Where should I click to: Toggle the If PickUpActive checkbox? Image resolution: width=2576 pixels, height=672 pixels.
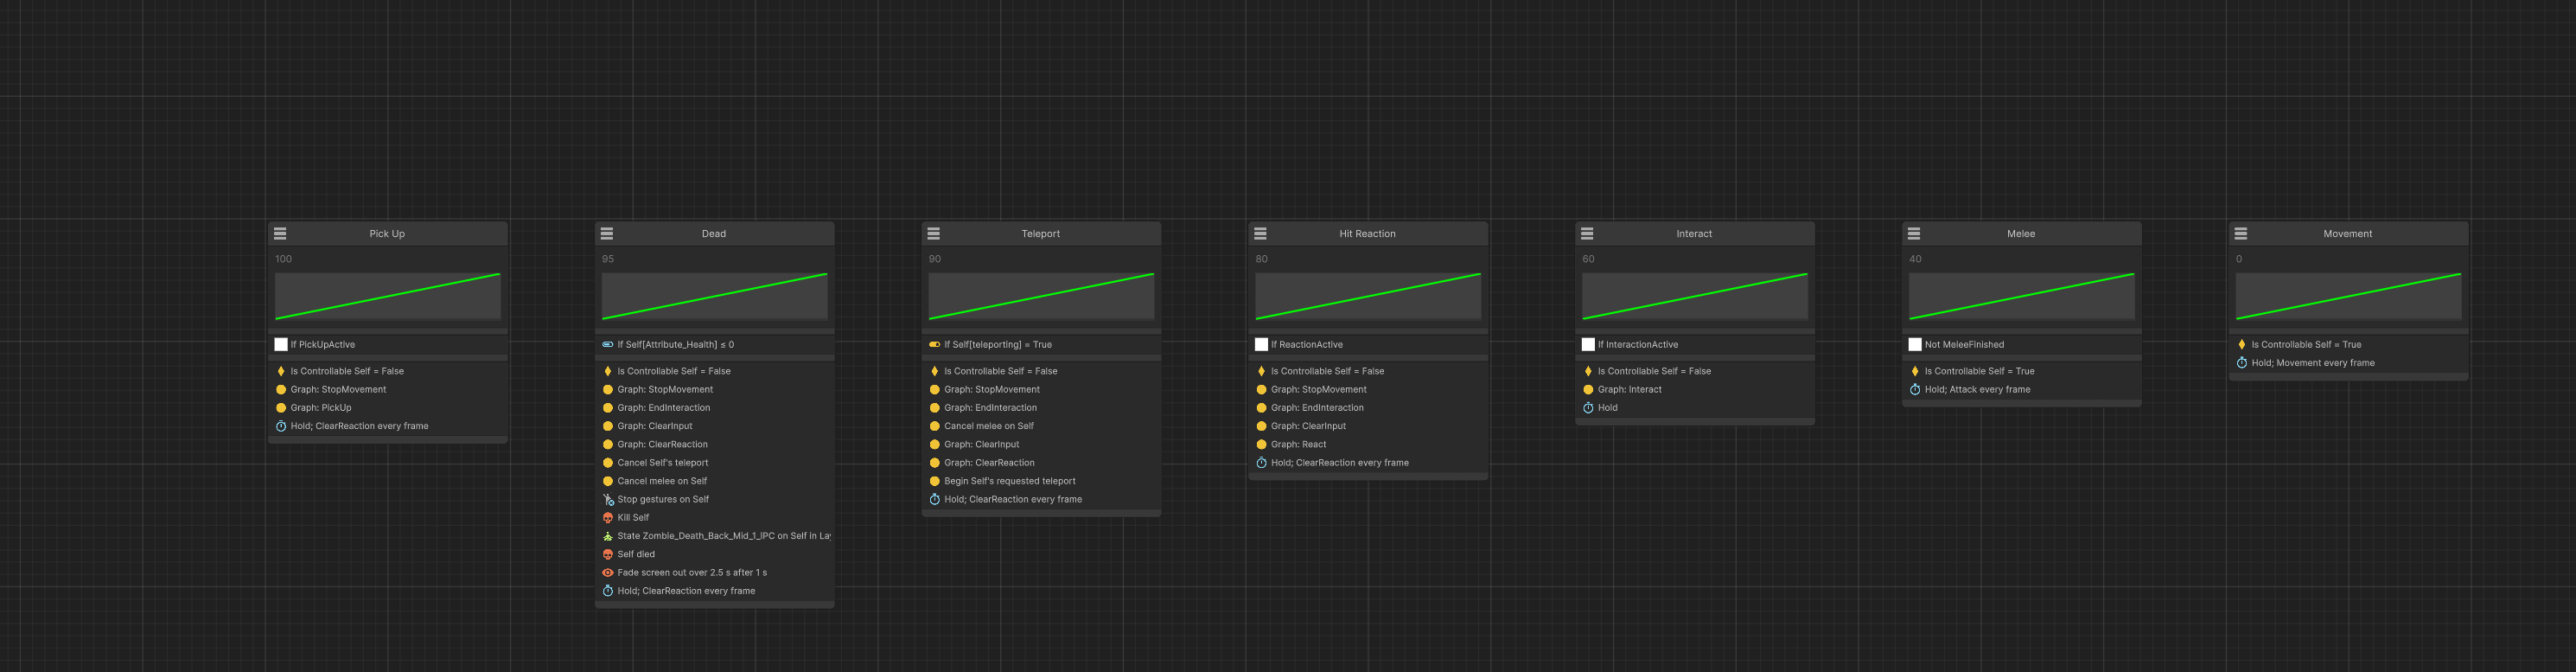281,344
